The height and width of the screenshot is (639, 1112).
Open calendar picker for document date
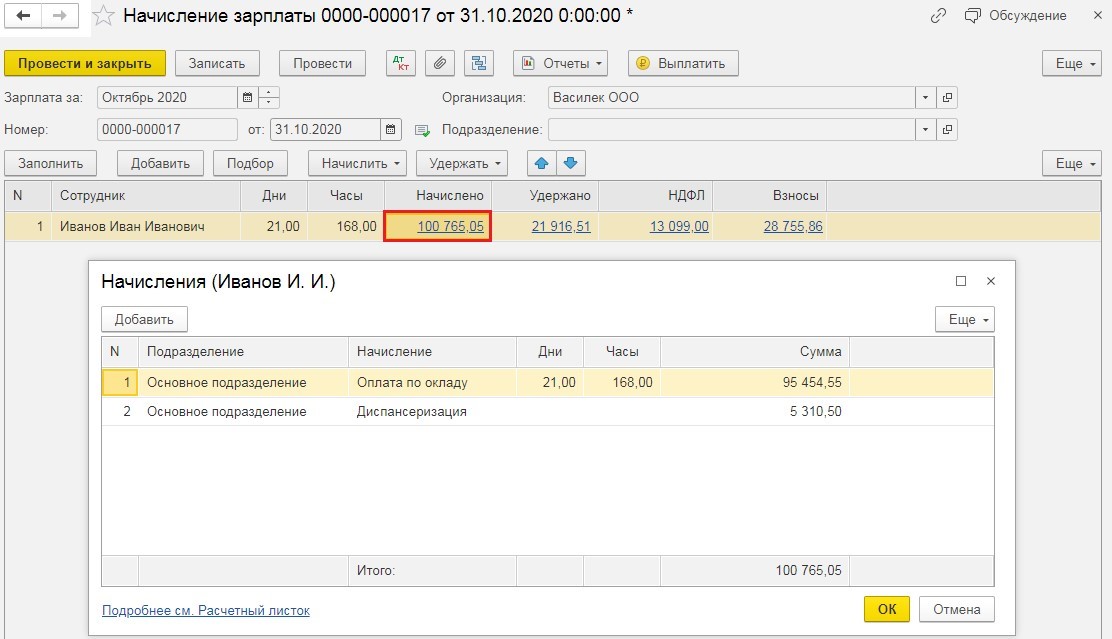[x=391, y=130]
